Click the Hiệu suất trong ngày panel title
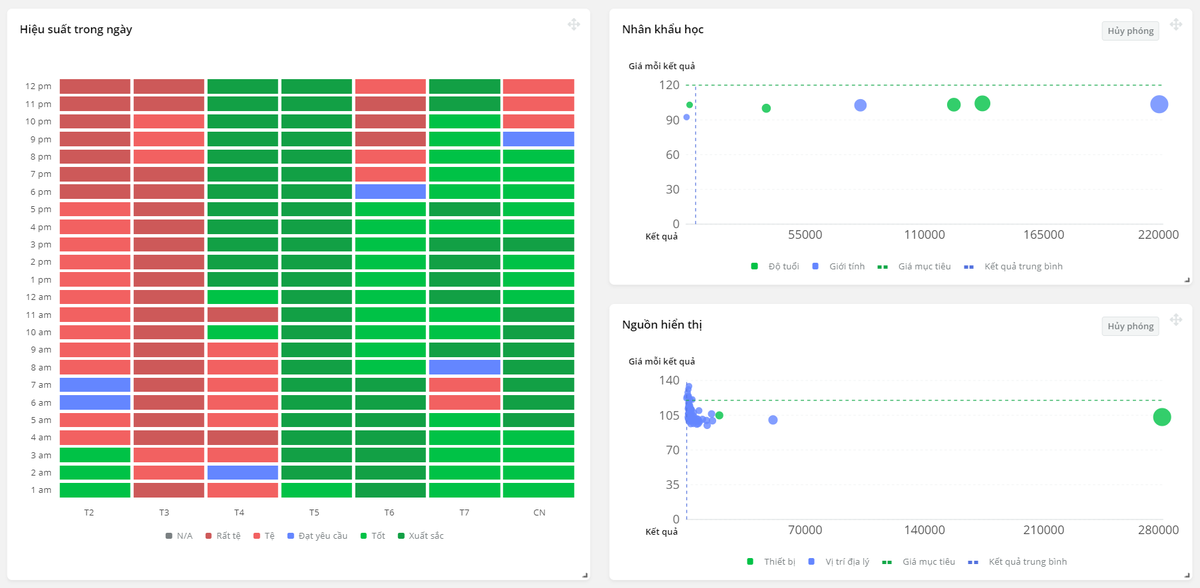 click(76, 29)
